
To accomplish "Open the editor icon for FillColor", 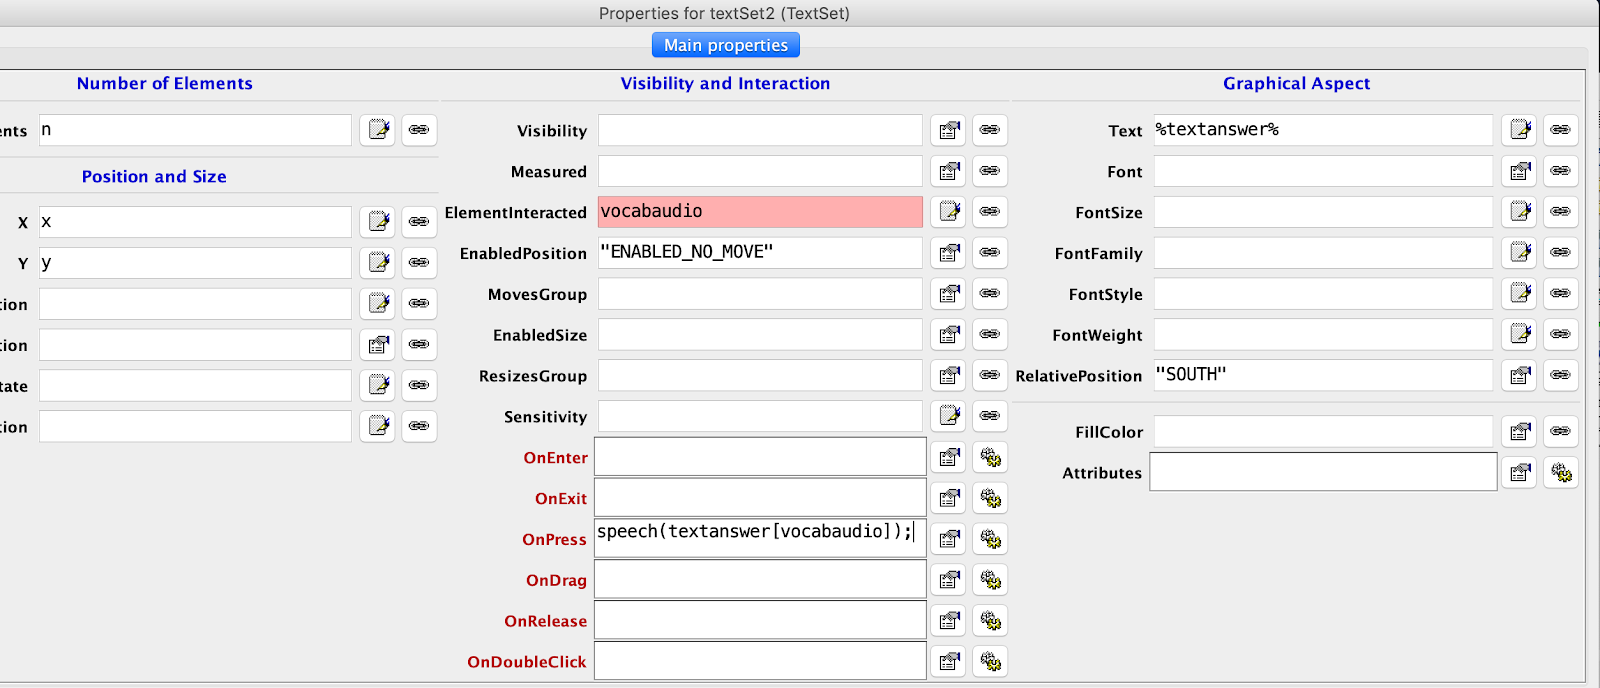I will pyautogui.click(x=1519, y=432).
